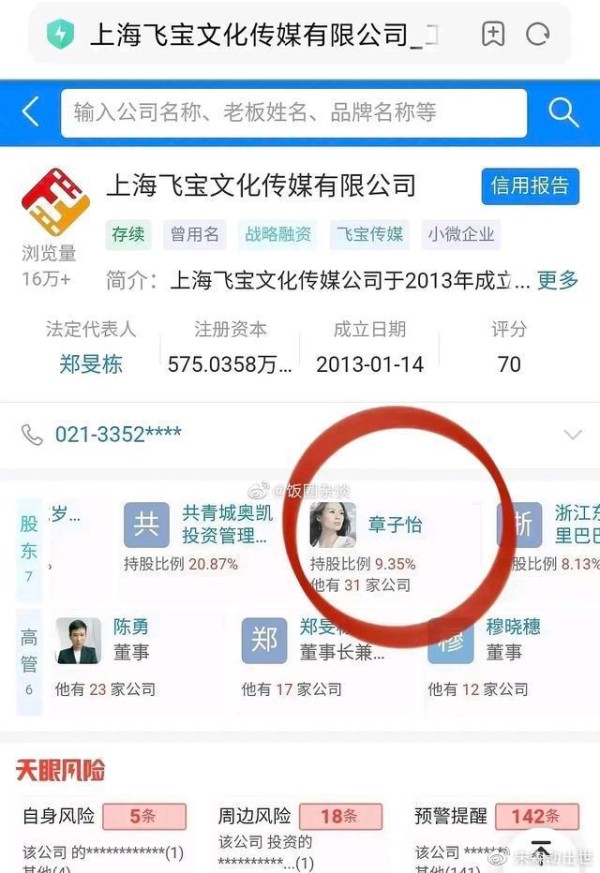The width and height of the screenshot is (600, 873).
Task: Select the 曾用名 tag
Action: point(195,234)
